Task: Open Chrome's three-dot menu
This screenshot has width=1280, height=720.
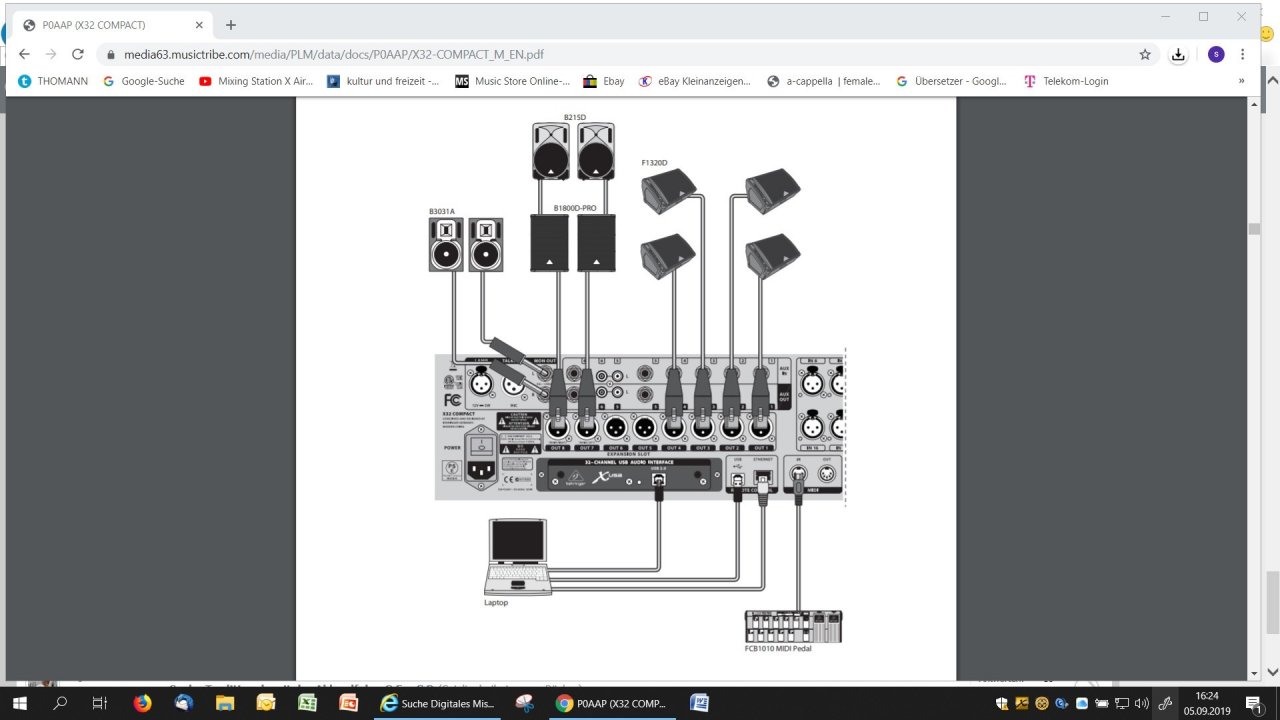Action: point(1243,54)
